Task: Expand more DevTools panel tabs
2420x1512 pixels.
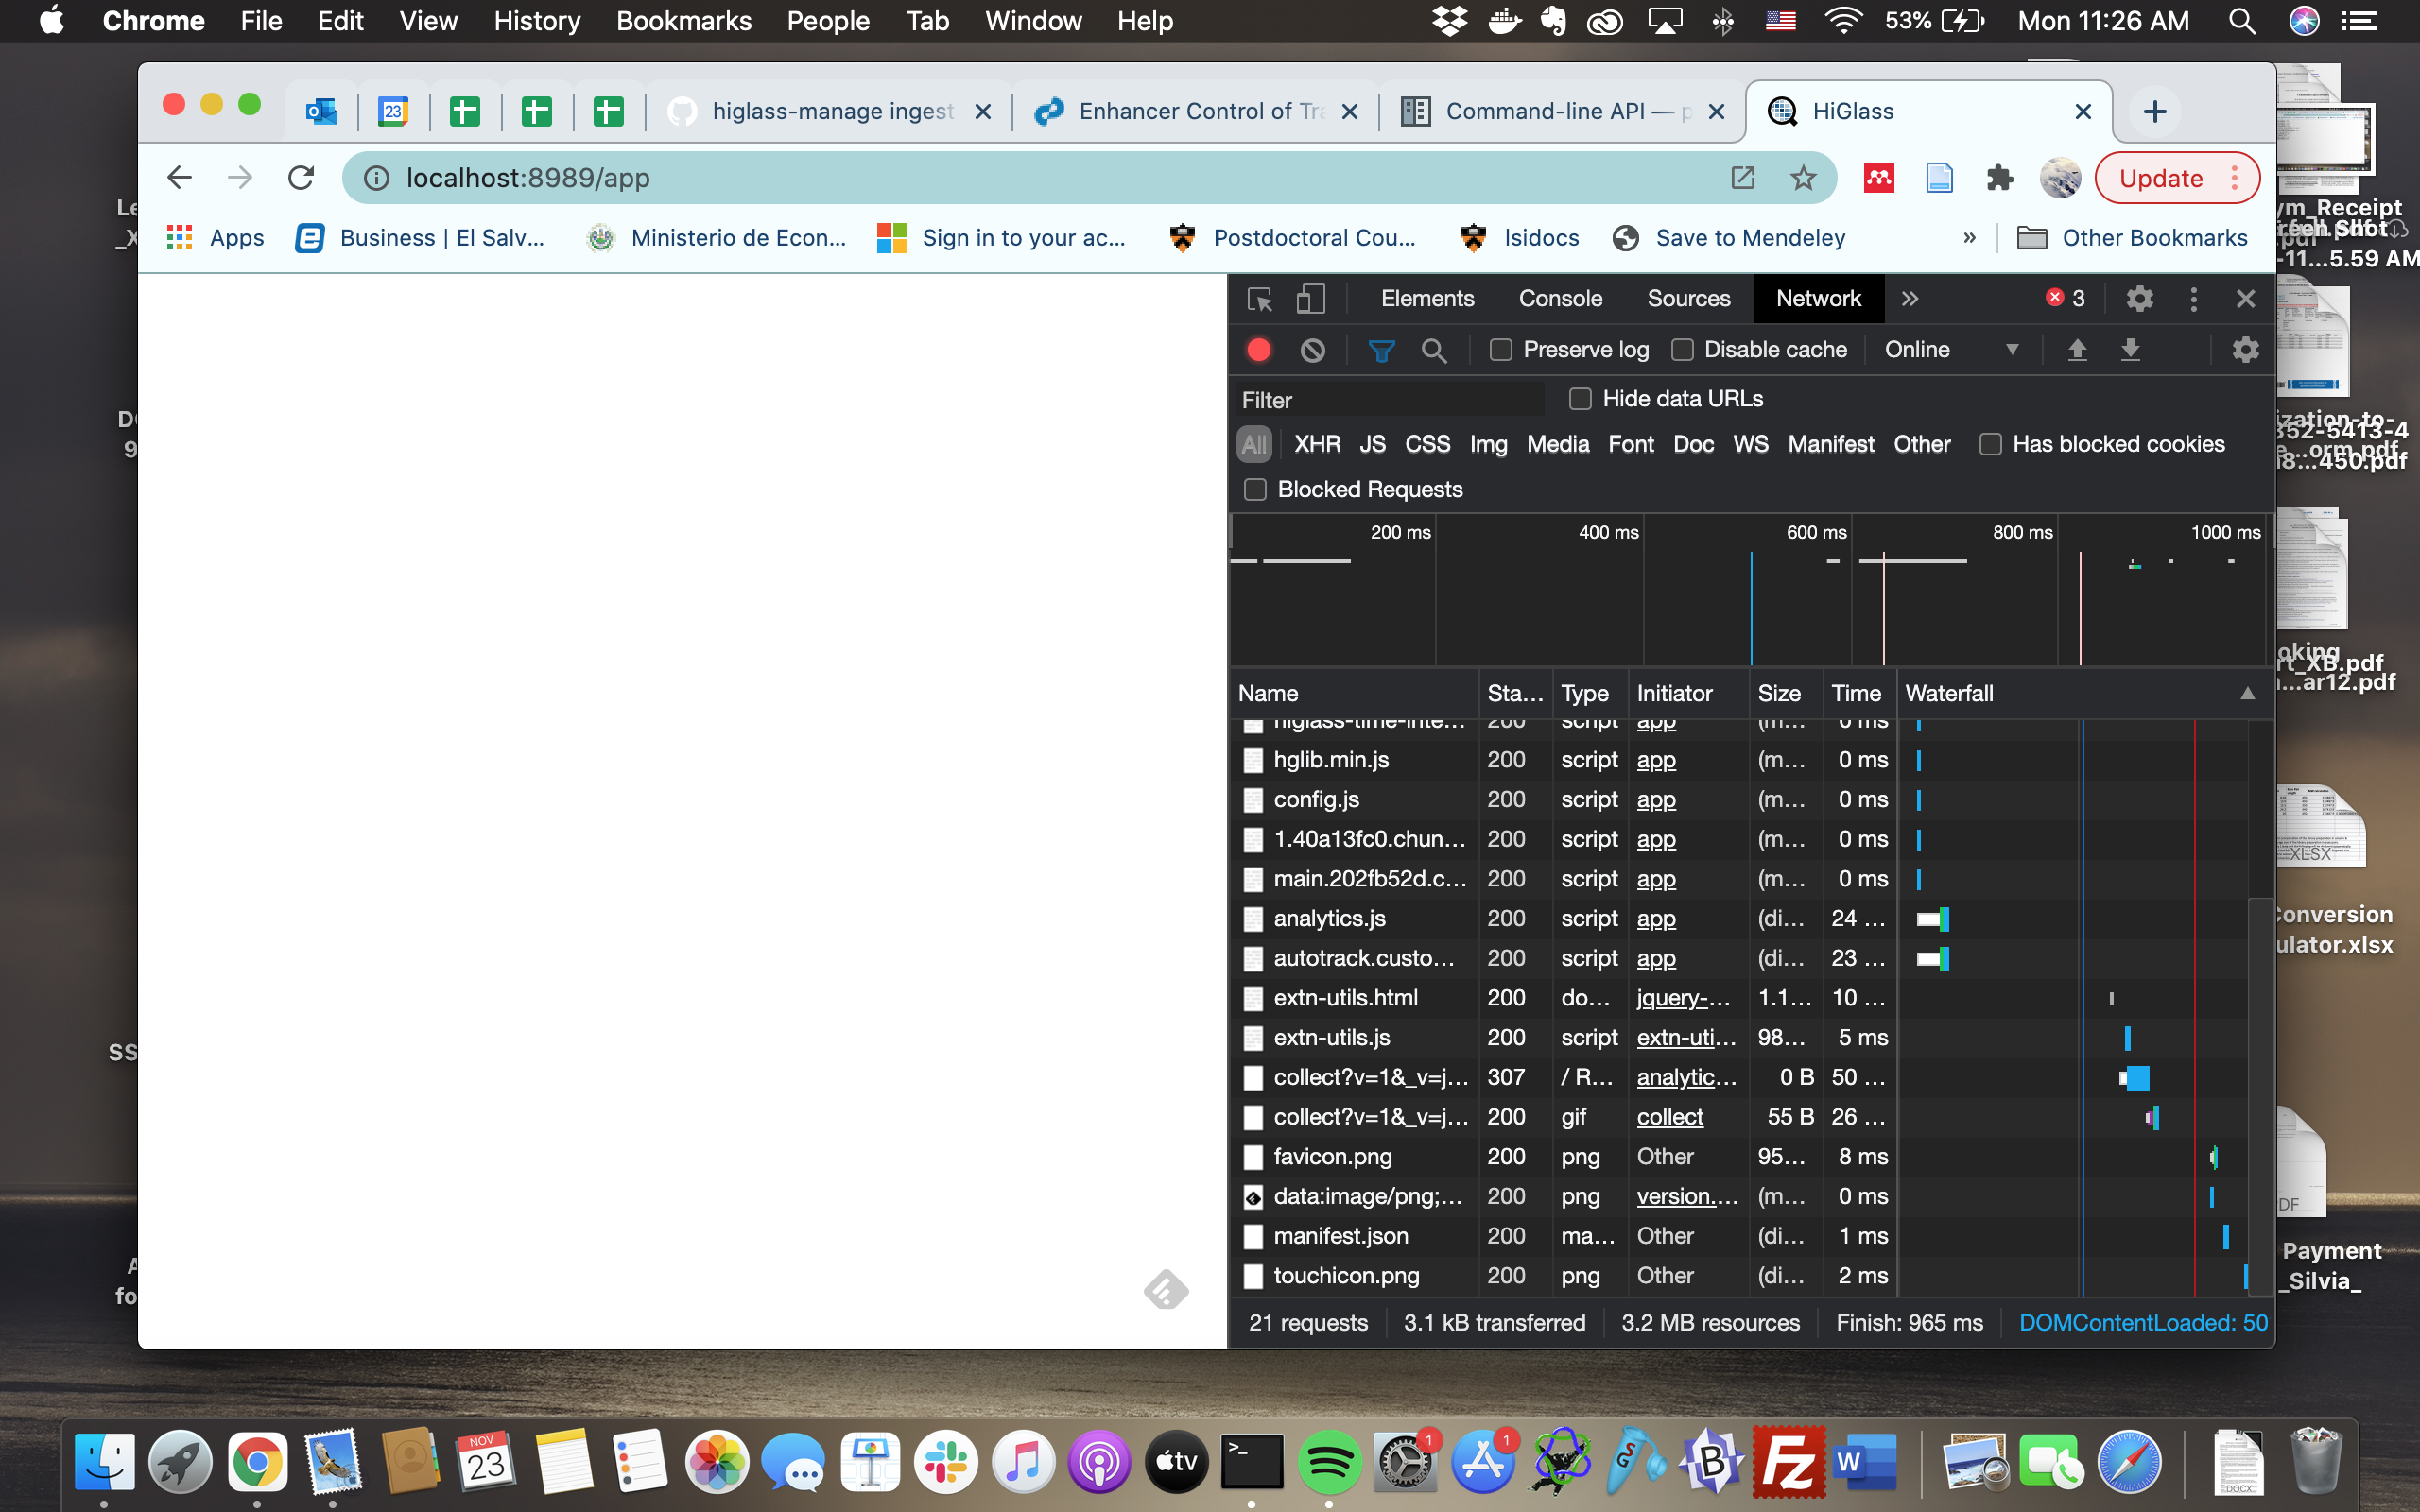Action: click(1909, 298)
